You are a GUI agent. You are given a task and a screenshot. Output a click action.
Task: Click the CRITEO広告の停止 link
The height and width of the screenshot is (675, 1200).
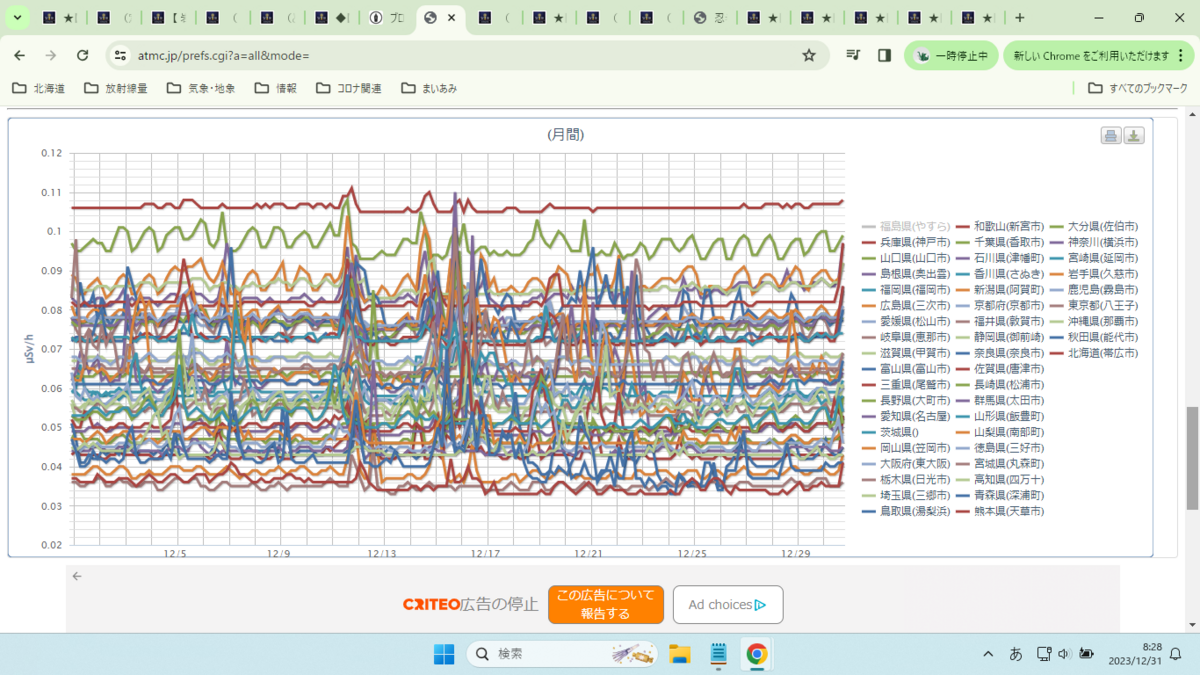pos(470,604)
